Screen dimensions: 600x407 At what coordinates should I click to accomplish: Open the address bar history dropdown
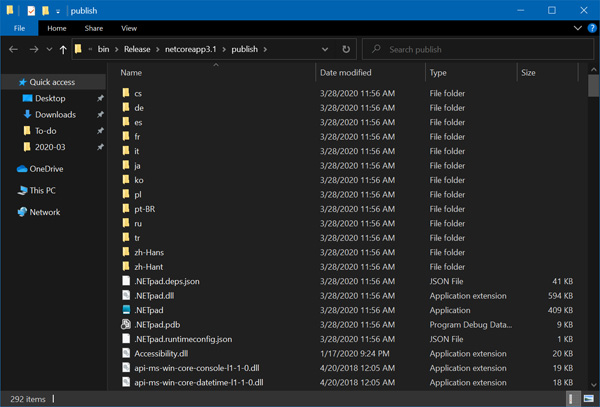(325, 49)
